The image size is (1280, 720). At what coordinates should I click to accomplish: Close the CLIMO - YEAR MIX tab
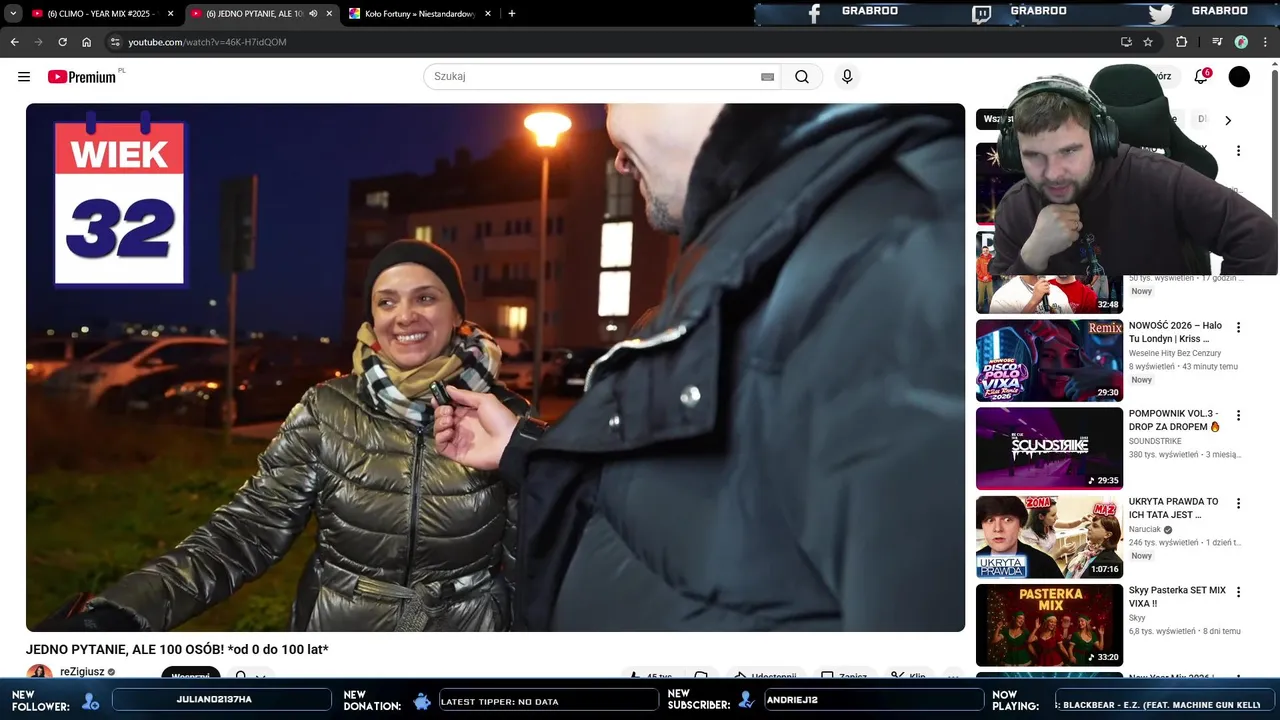click(170, 14)
